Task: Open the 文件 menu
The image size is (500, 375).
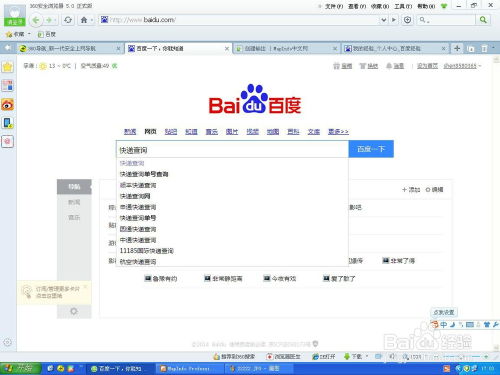Action: tap(334, 6)
